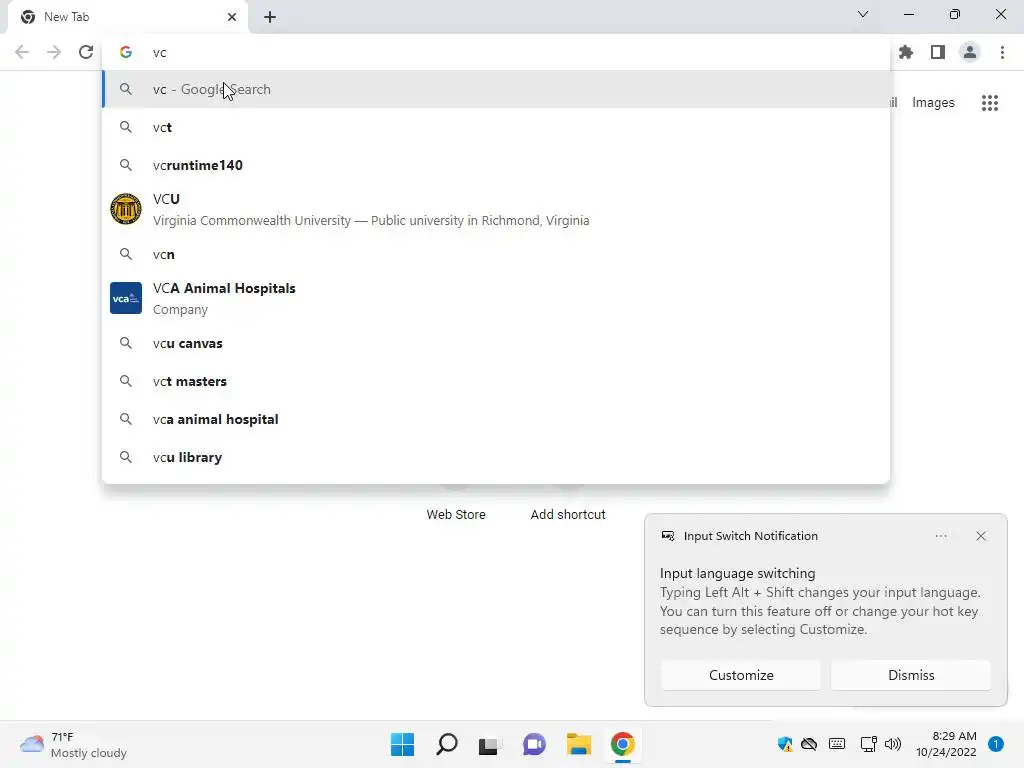Click the VCA logo thumbnail

[x=126, y=298]
